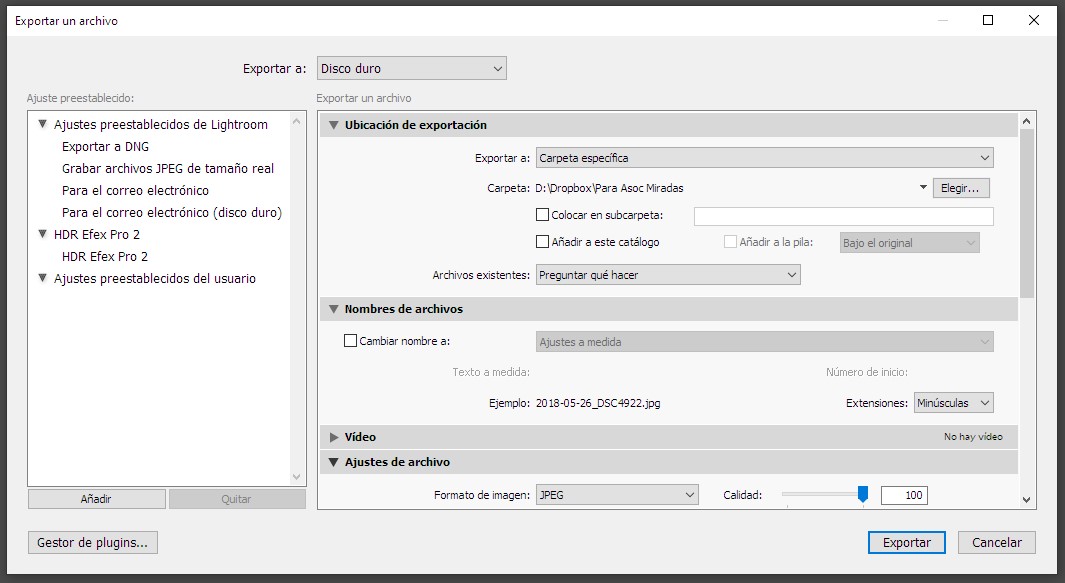
Task: Open the 'Ajustes a medida' dropdown
Action: (x=765, y=342)
